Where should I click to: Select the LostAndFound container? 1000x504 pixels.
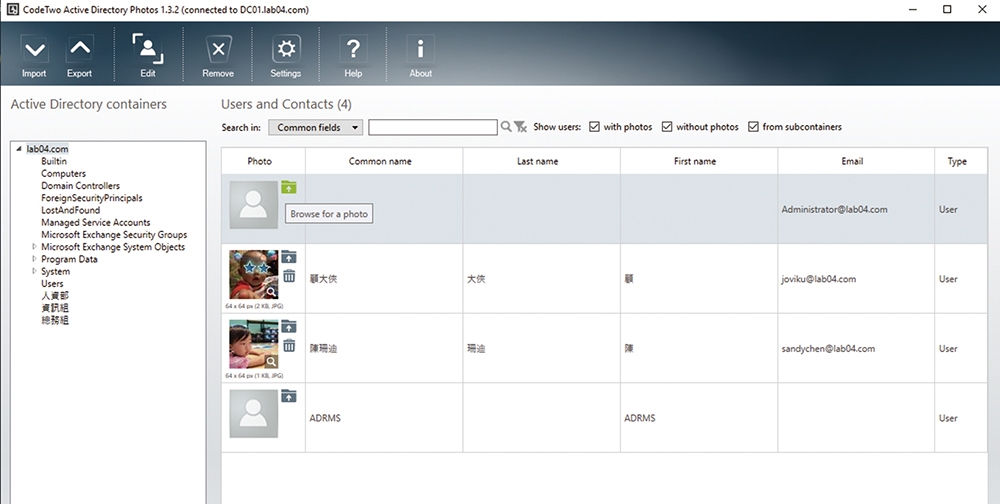point(70,210)
